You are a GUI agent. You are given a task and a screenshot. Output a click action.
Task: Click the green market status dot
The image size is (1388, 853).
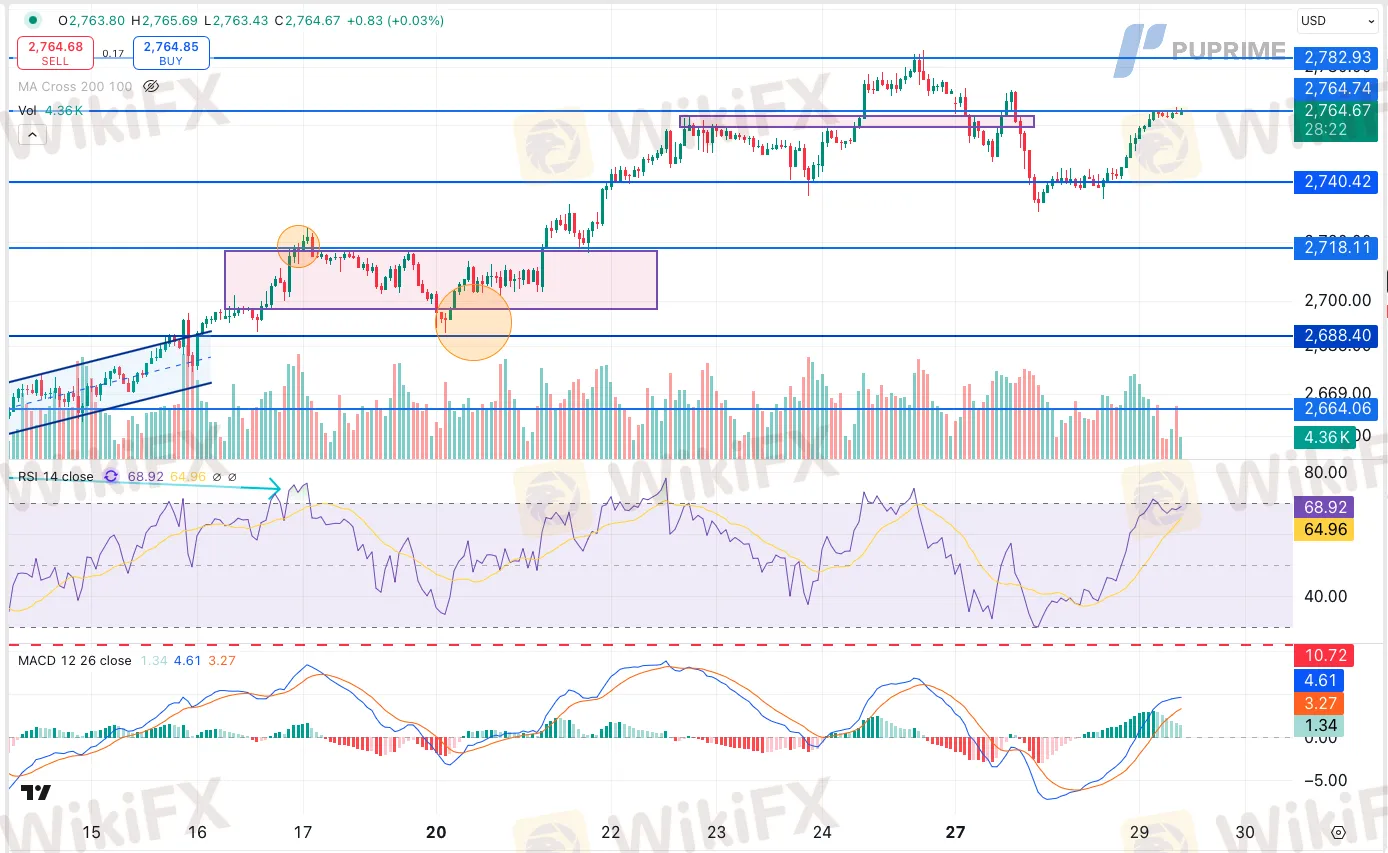click(33, 20)
